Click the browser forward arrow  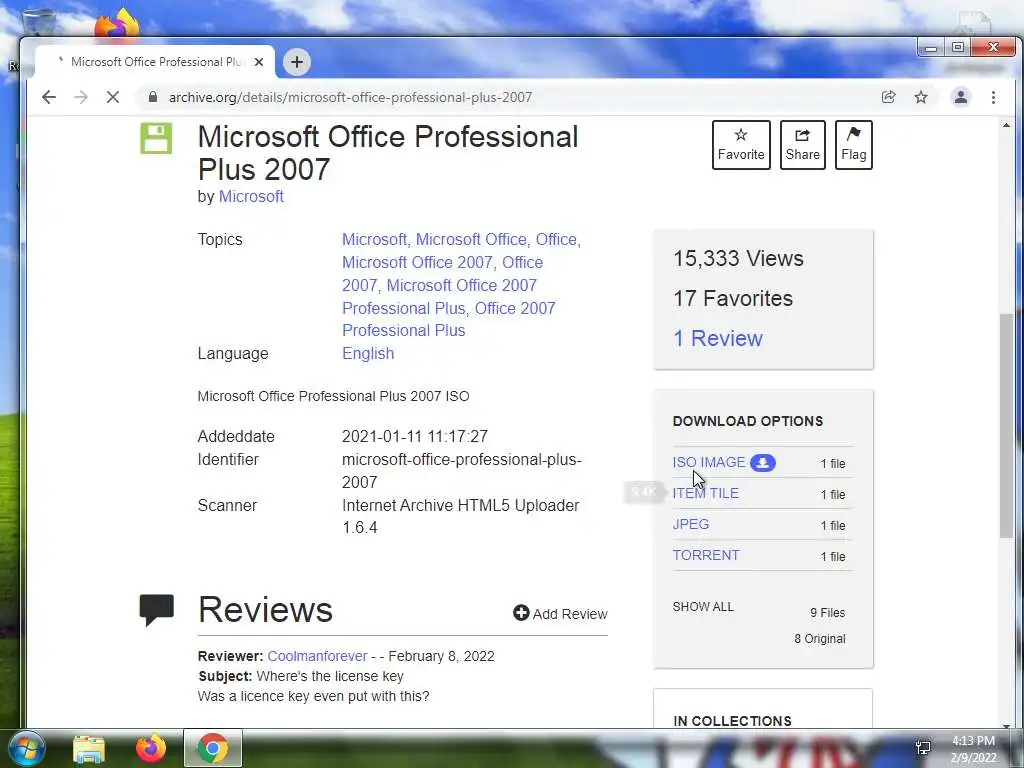[x=81, y=97]
